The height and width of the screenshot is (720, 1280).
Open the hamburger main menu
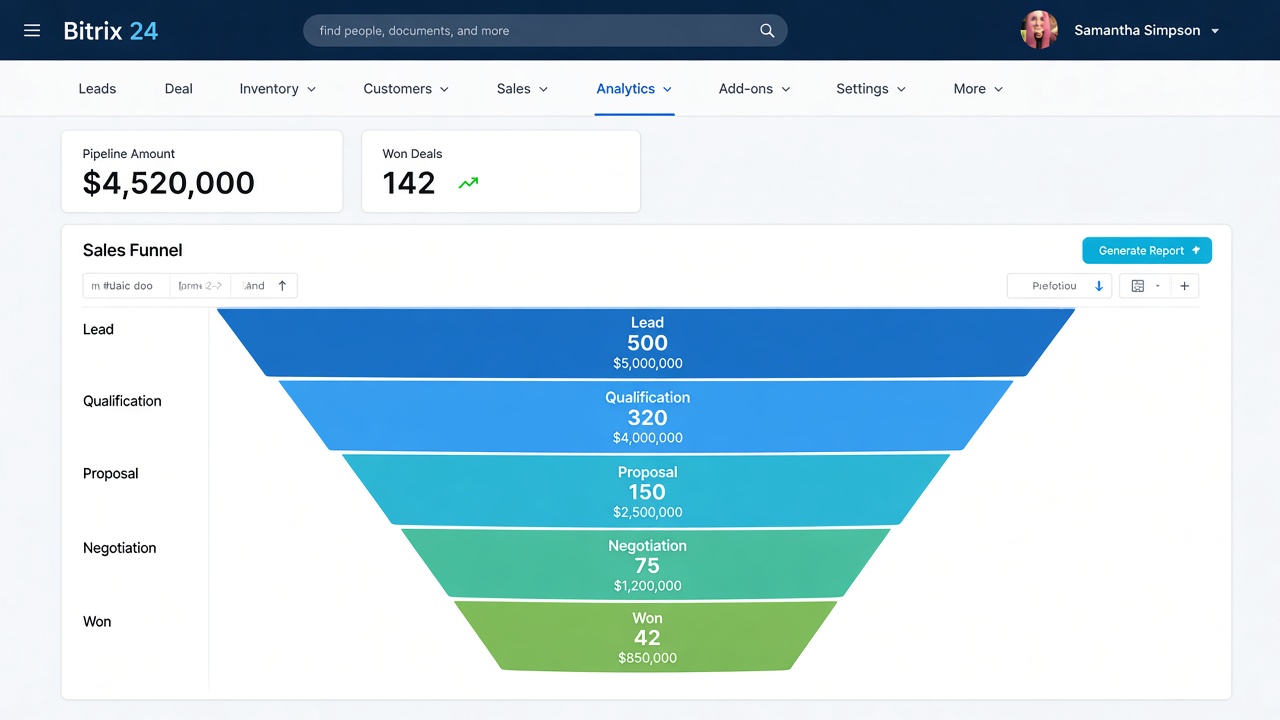32,31
